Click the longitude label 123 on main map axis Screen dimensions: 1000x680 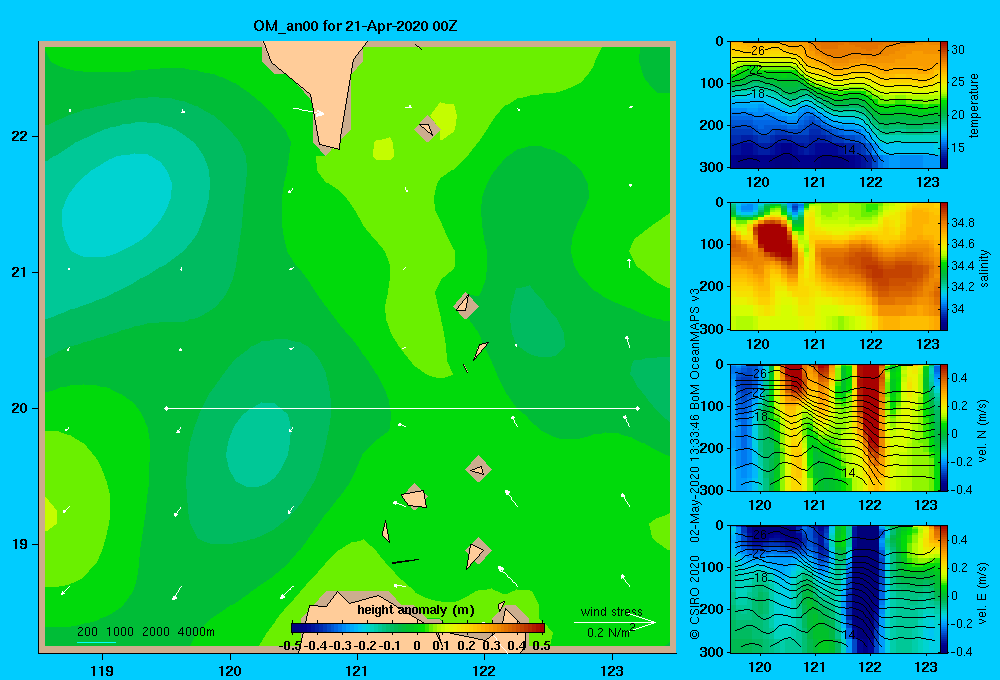[612, 670]
